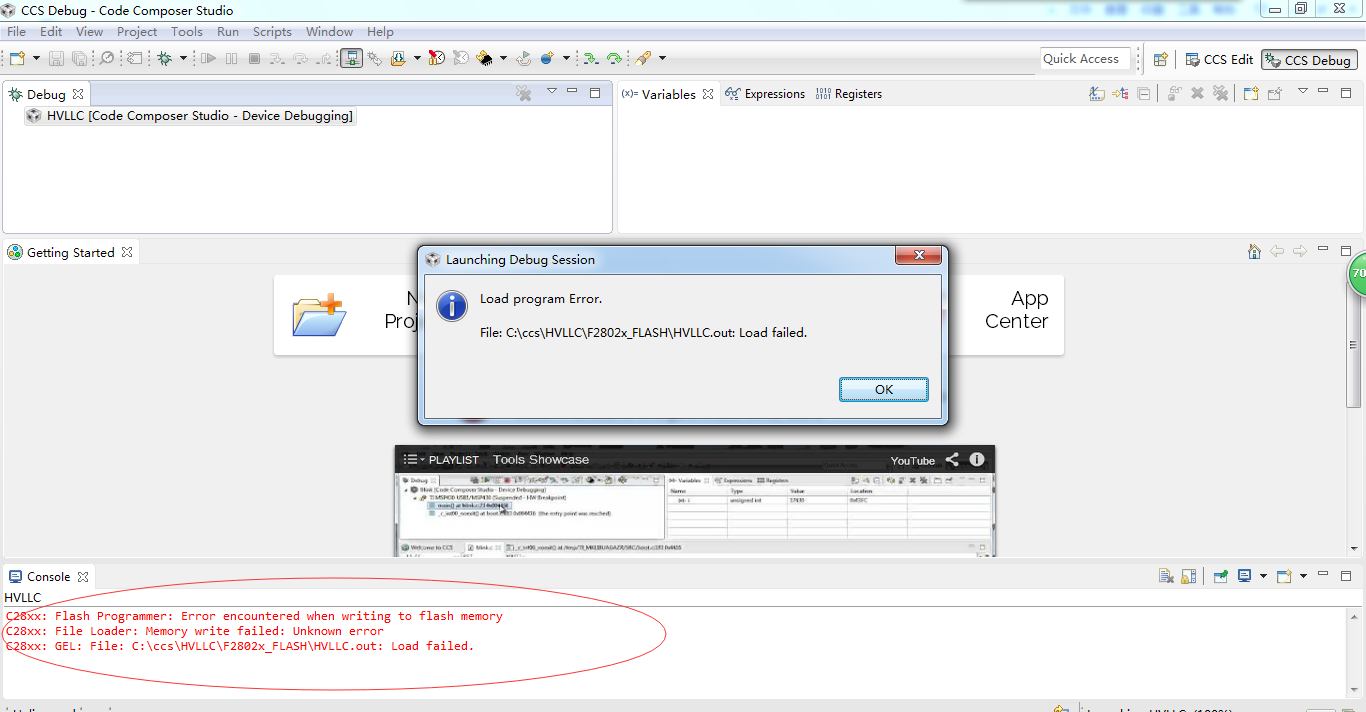This screenshot has width=1366, height=712.
Task: Toggle Show Type Names icon in Variables
Action: [x=1097, y=93]
